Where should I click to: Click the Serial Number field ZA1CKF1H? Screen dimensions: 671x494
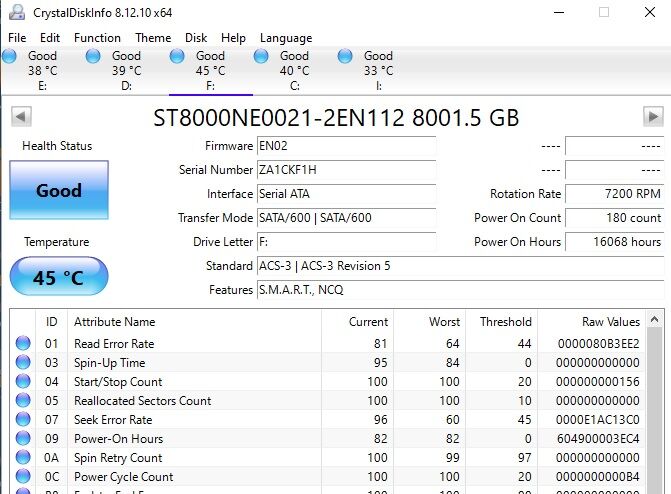[347, 170]
